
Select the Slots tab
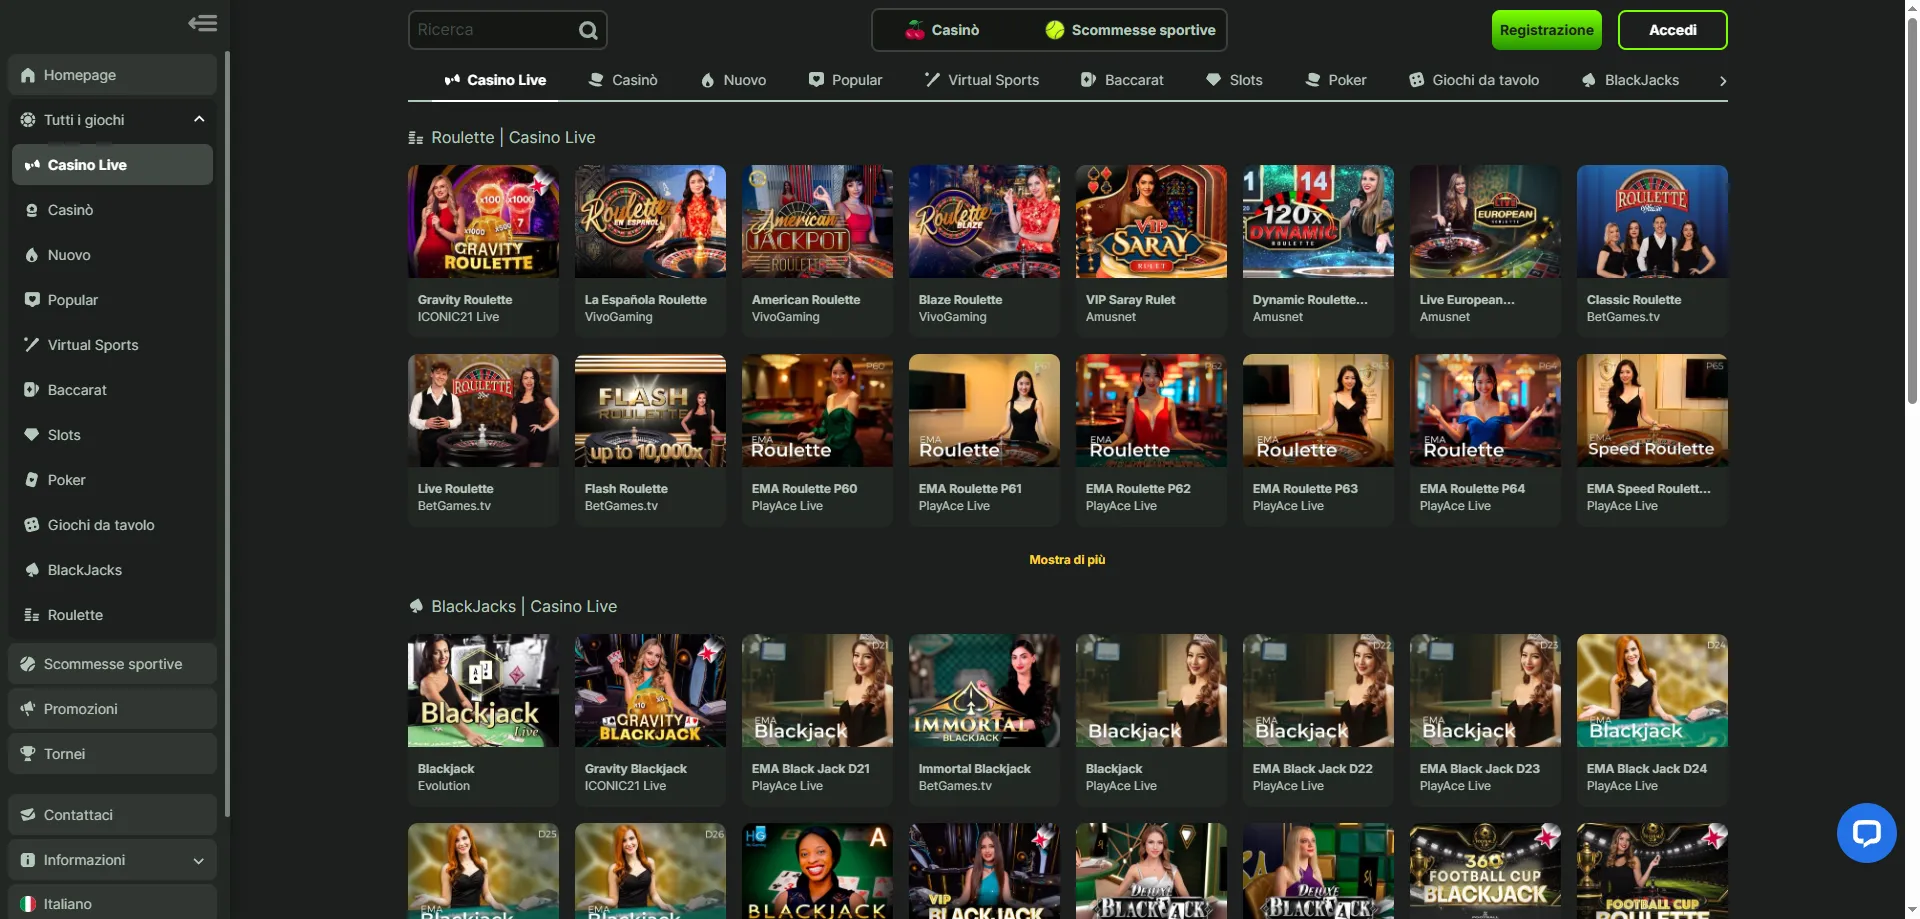[1234, 80]
